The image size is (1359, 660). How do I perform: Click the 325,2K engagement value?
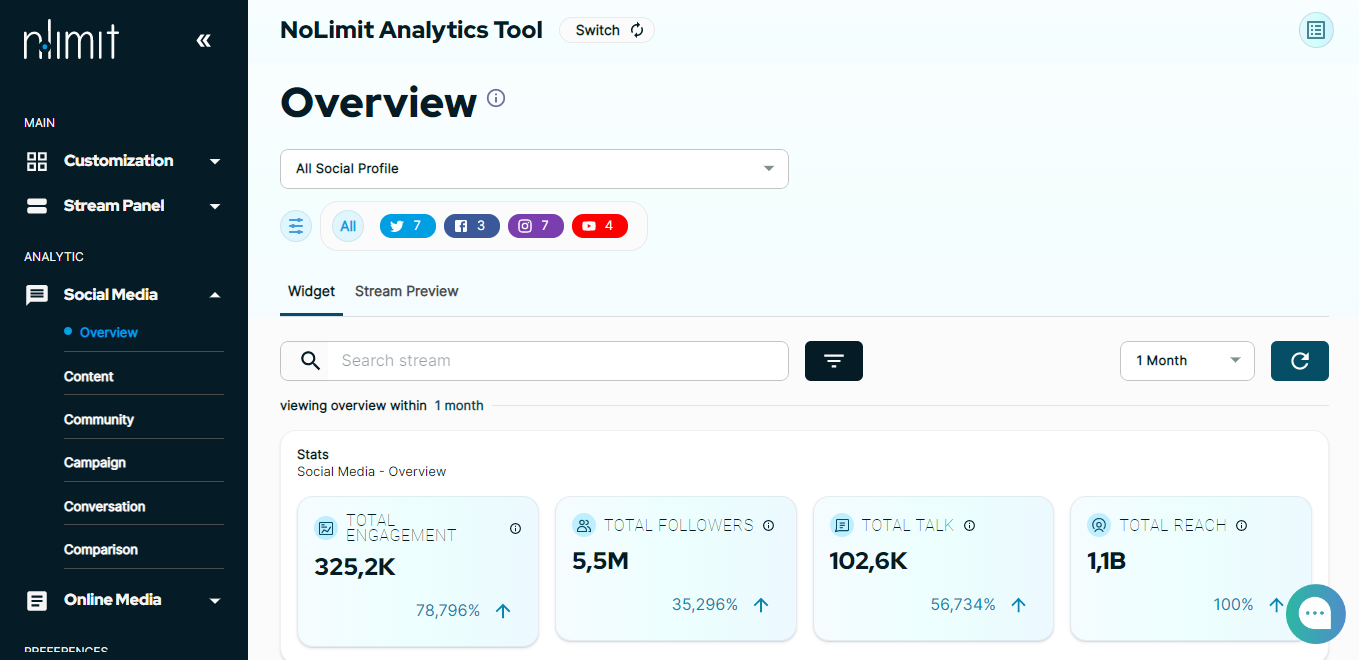[355, 567]
